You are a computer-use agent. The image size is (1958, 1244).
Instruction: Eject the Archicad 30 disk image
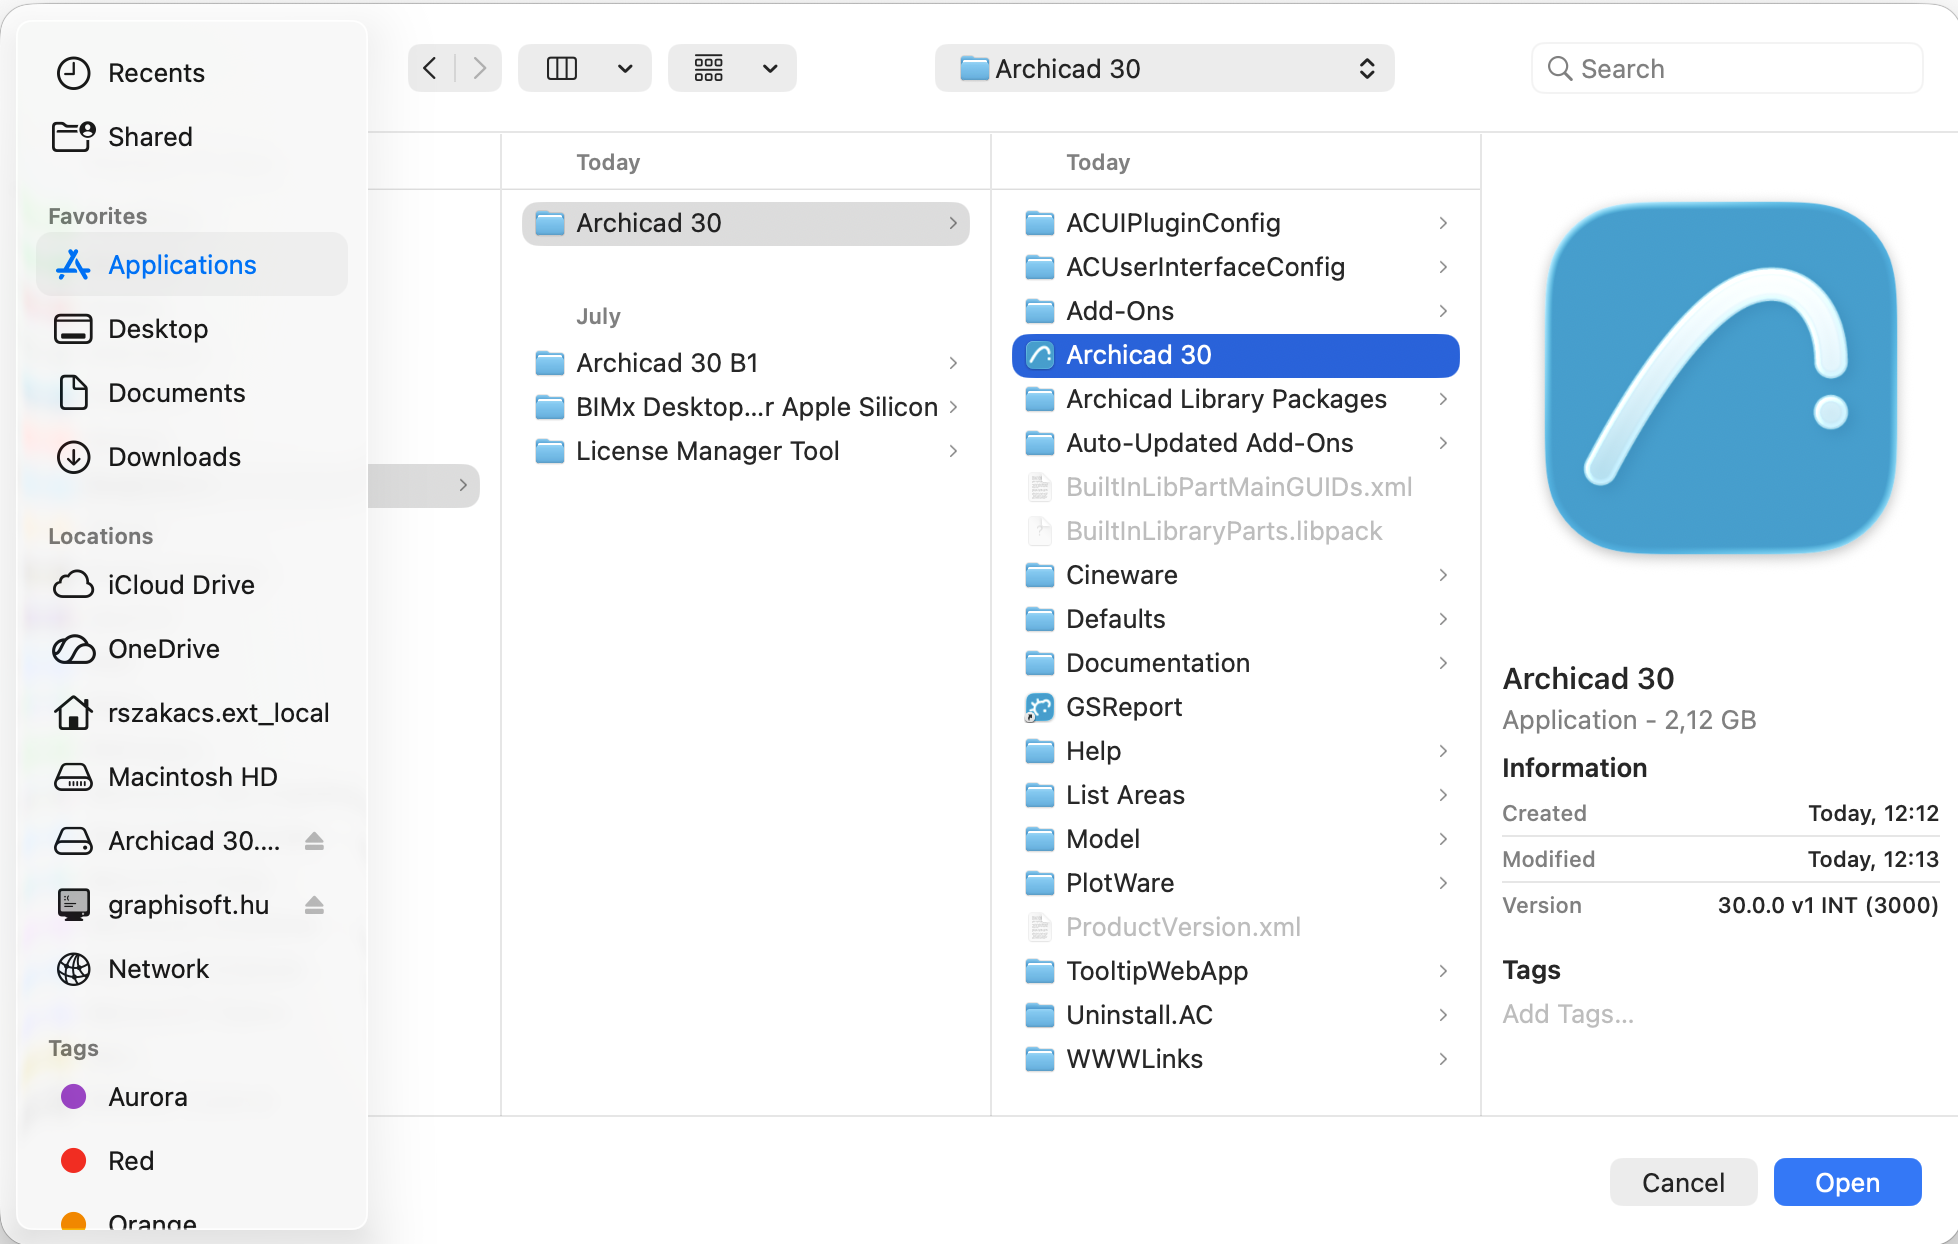(314, 841)
